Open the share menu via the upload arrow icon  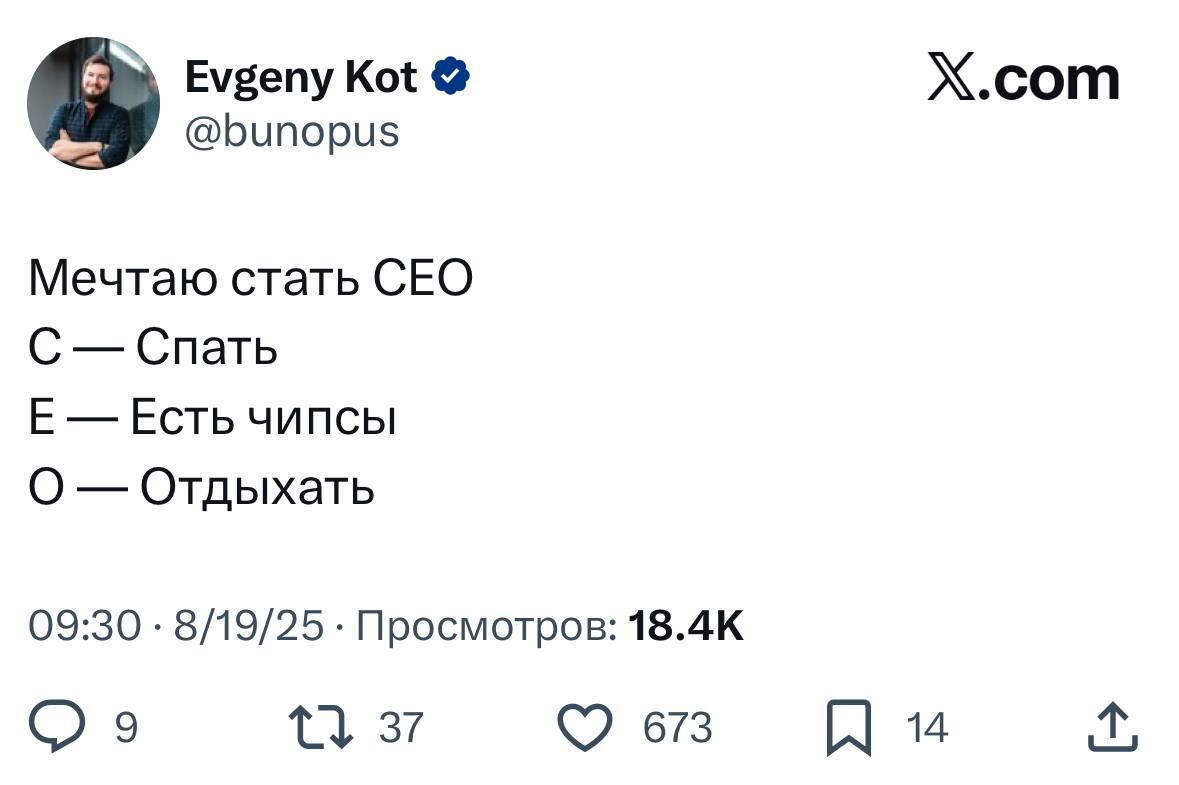1112,727
